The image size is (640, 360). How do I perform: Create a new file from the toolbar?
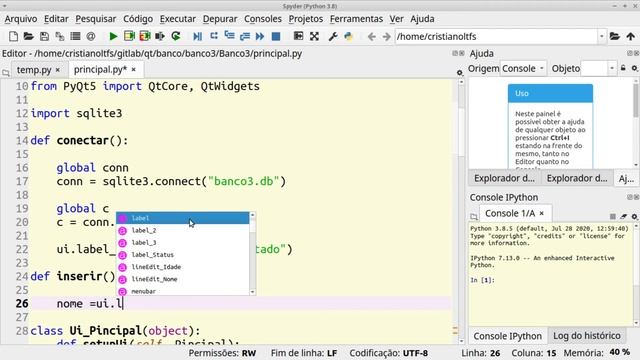point(13,36)
